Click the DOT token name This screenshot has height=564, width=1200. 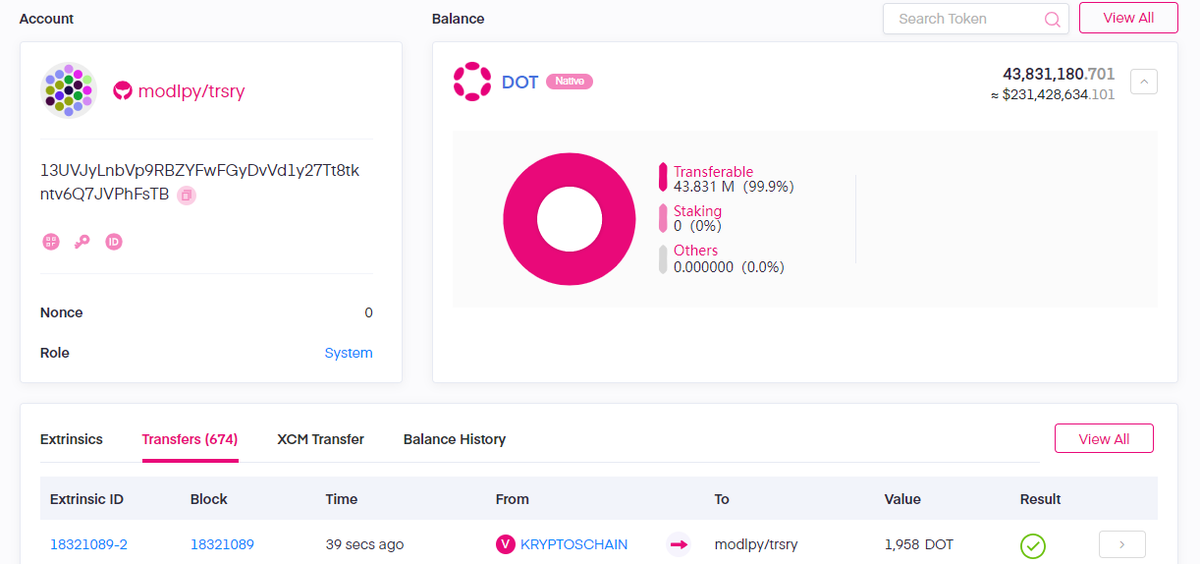(520, 82)
